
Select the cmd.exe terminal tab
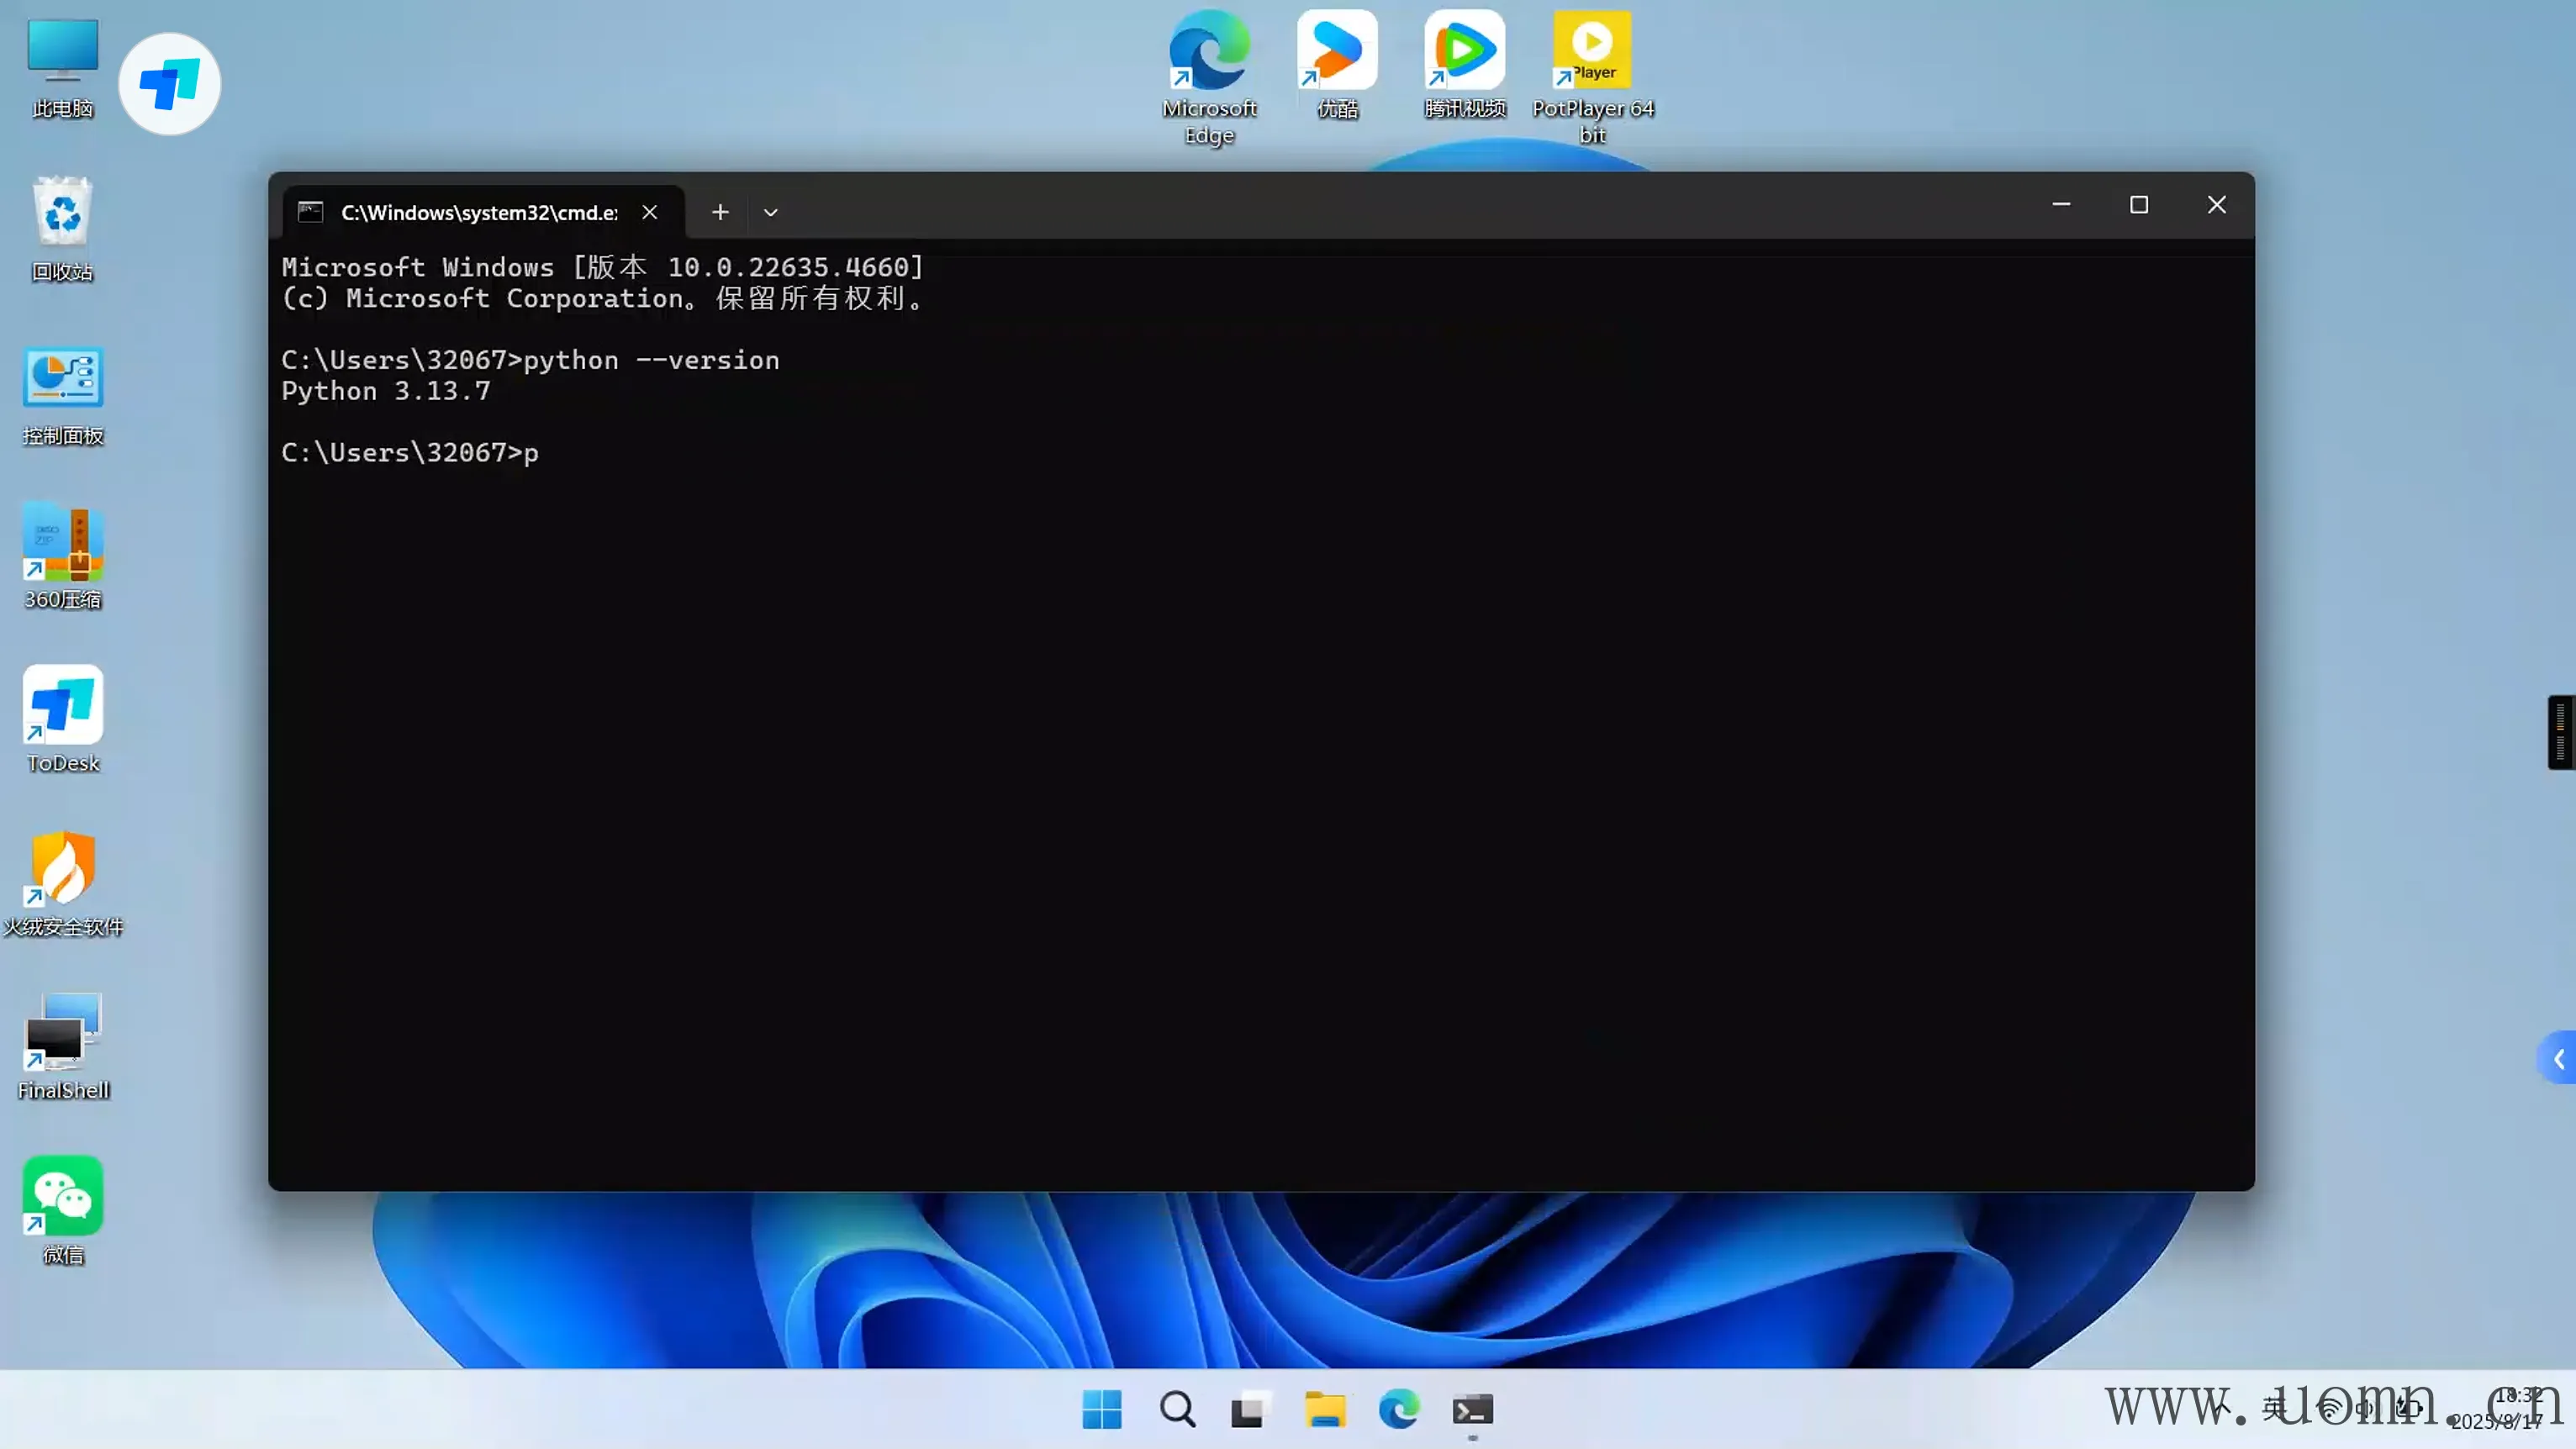pos(478,212)
